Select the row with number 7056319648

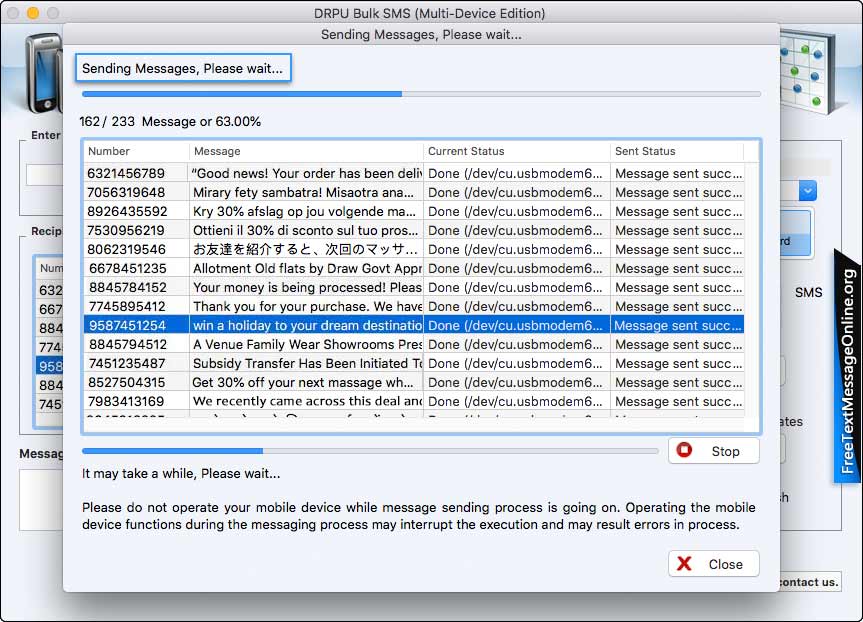[x=414, y=192]
